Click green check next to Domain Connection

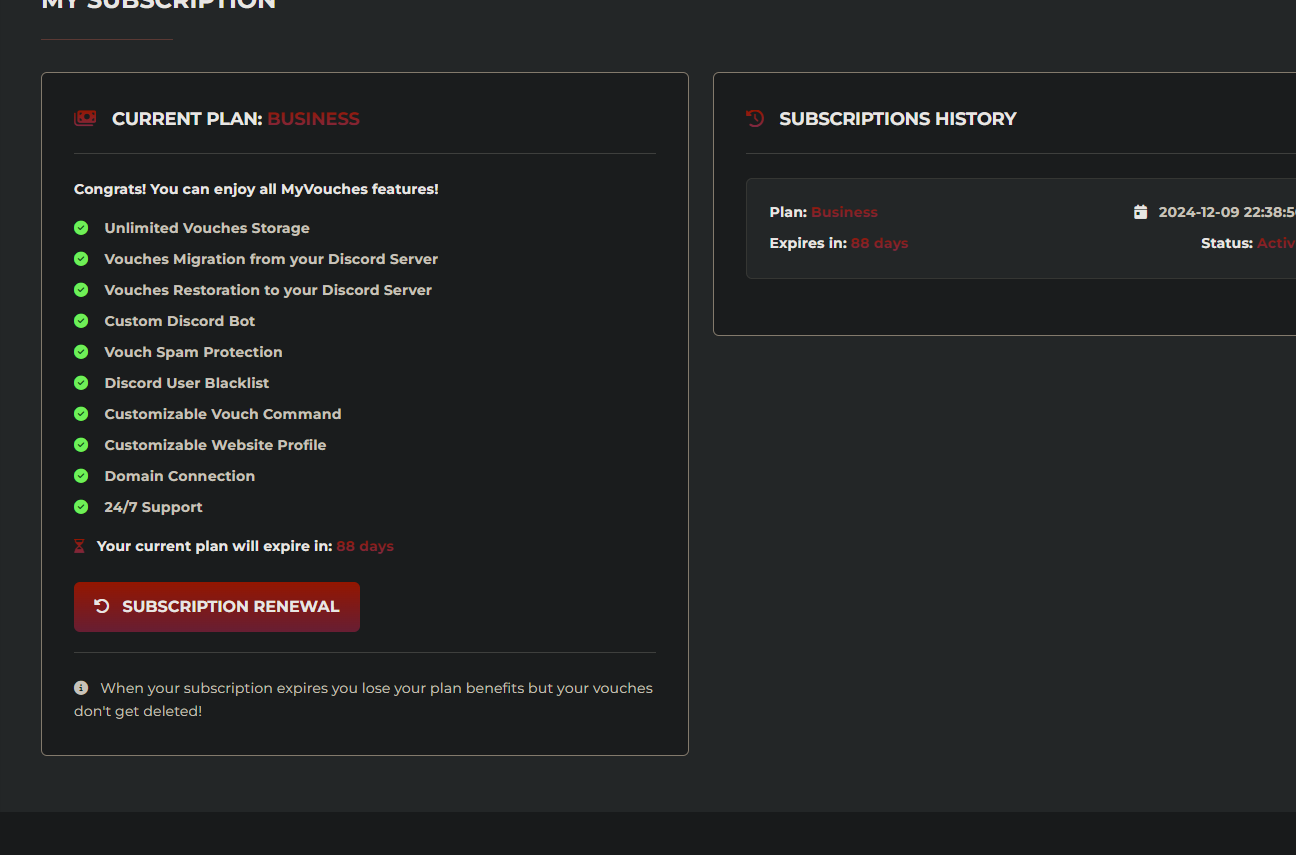click(81, 476)
